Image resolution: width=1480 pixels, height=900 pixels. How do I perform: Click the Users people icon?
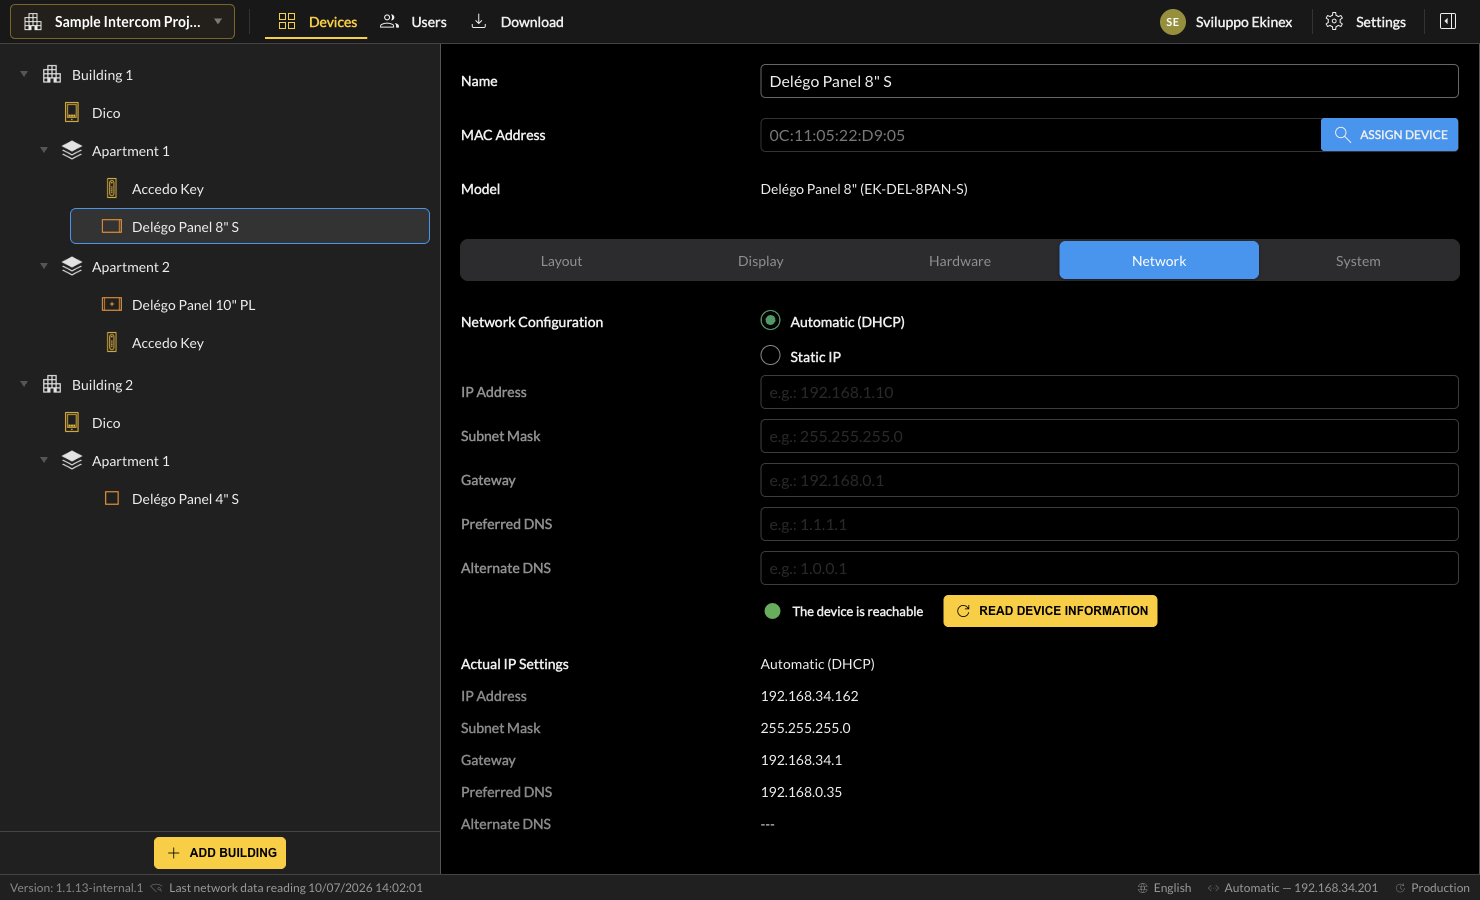pos(390,21)
